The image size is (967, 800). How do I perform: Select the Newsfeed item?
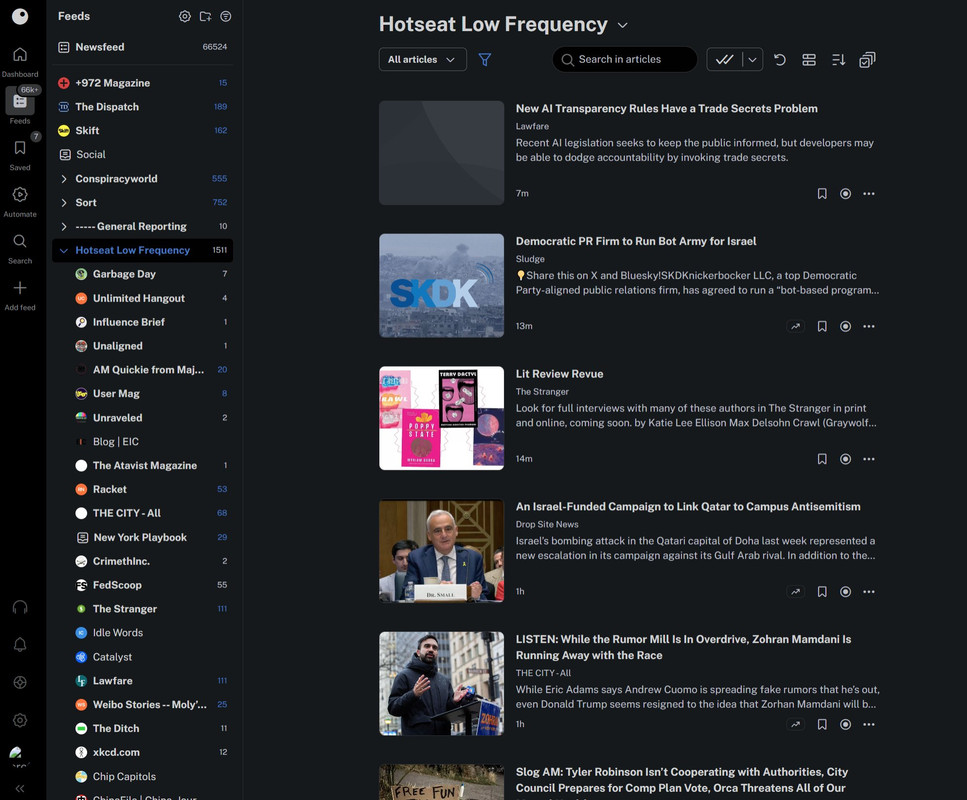142,47
